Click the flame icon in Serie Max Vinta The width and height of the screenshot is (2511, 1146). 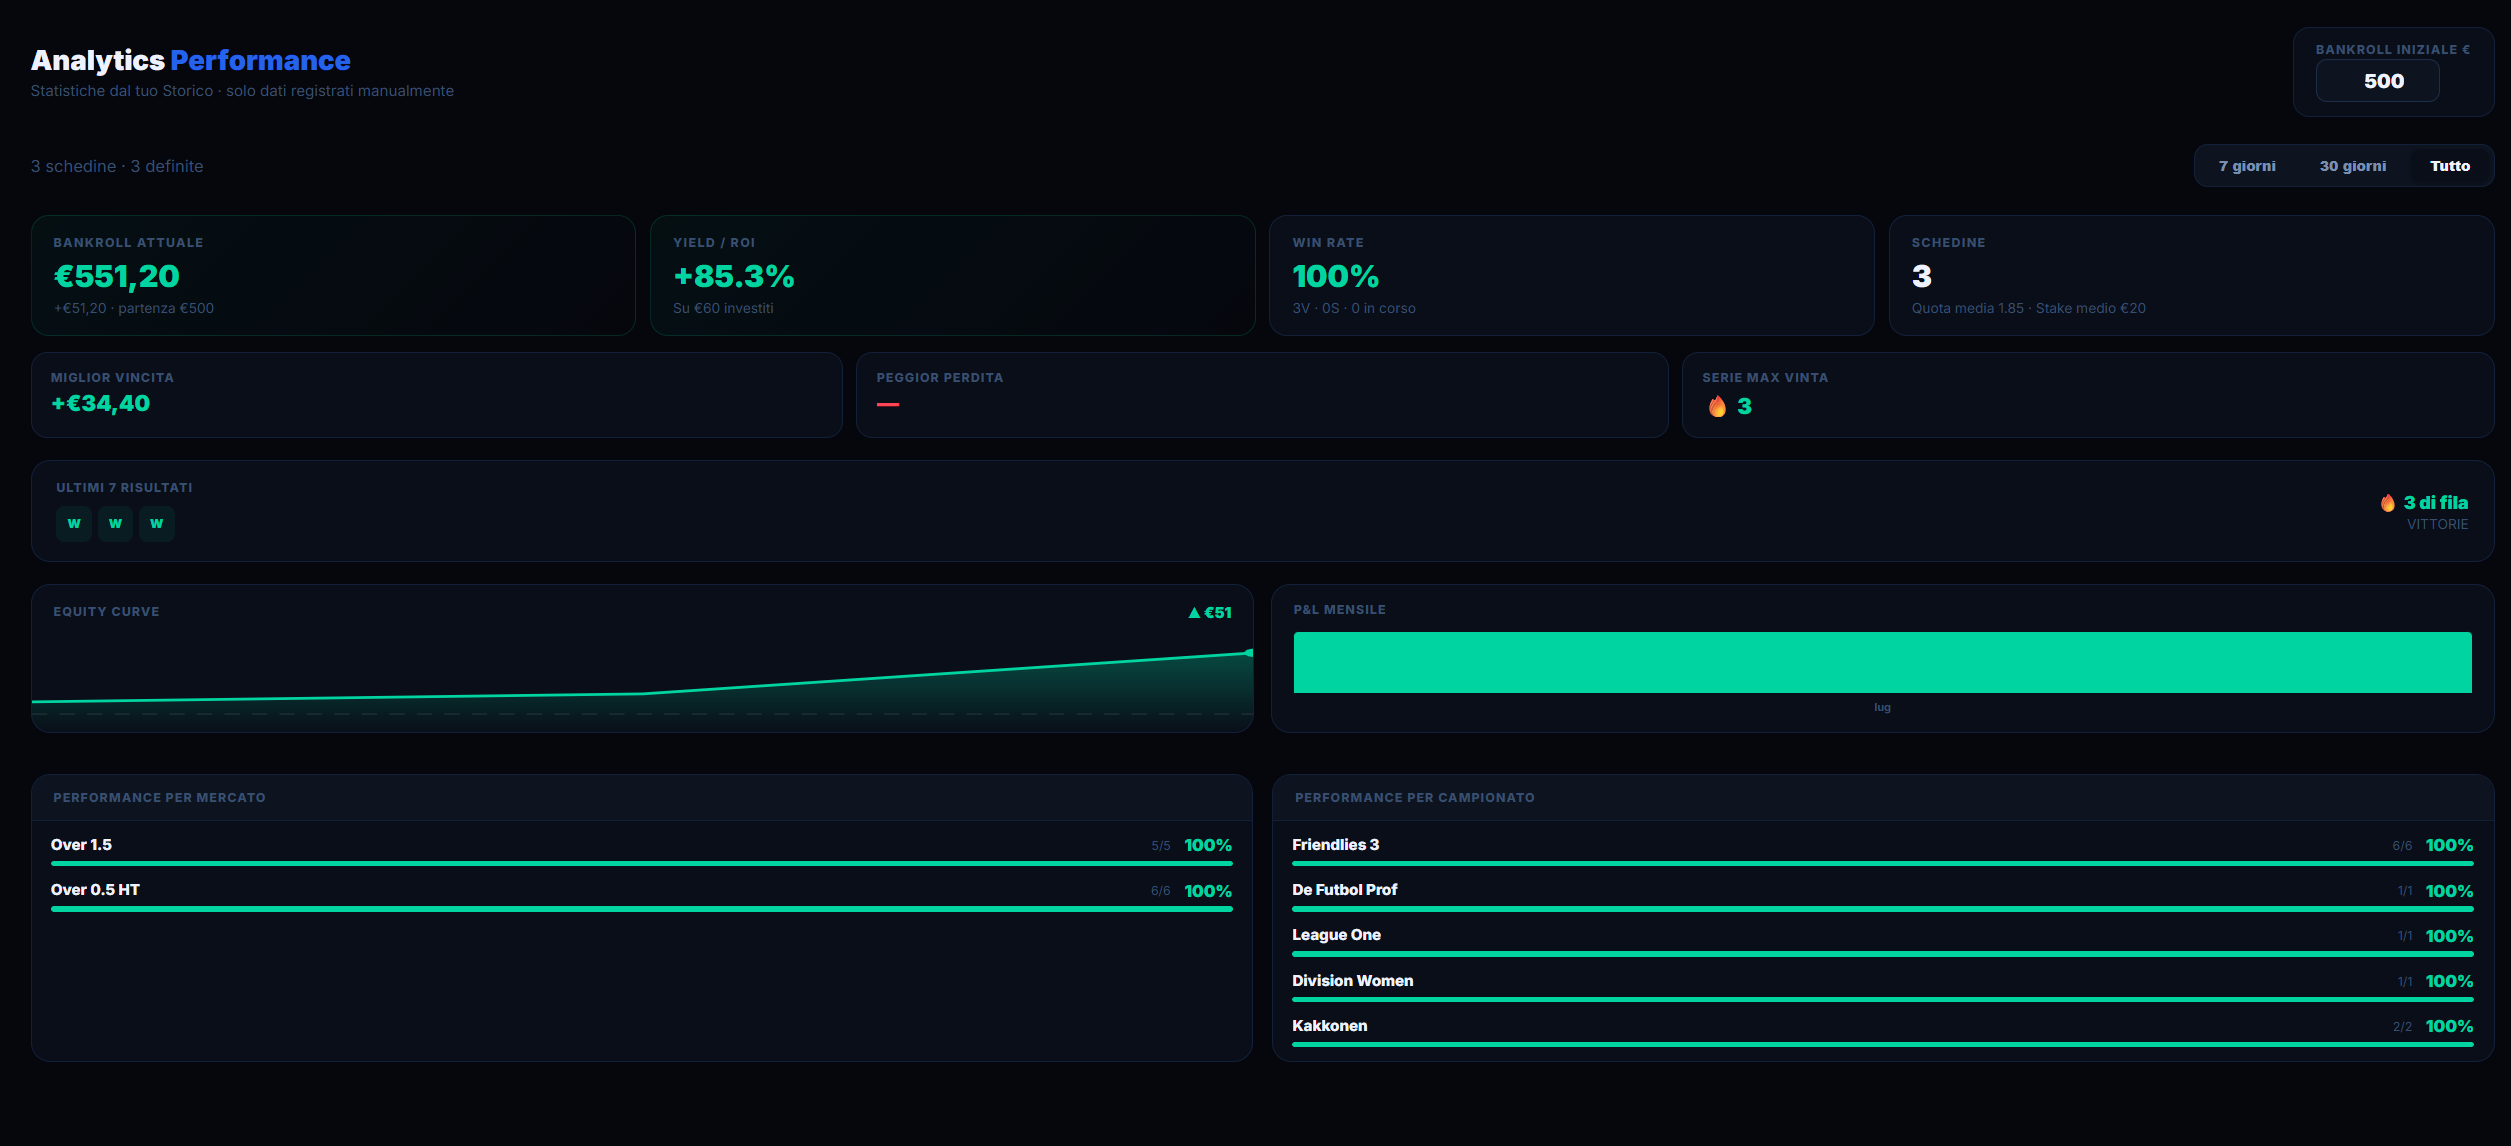[x=1717, y=406]
